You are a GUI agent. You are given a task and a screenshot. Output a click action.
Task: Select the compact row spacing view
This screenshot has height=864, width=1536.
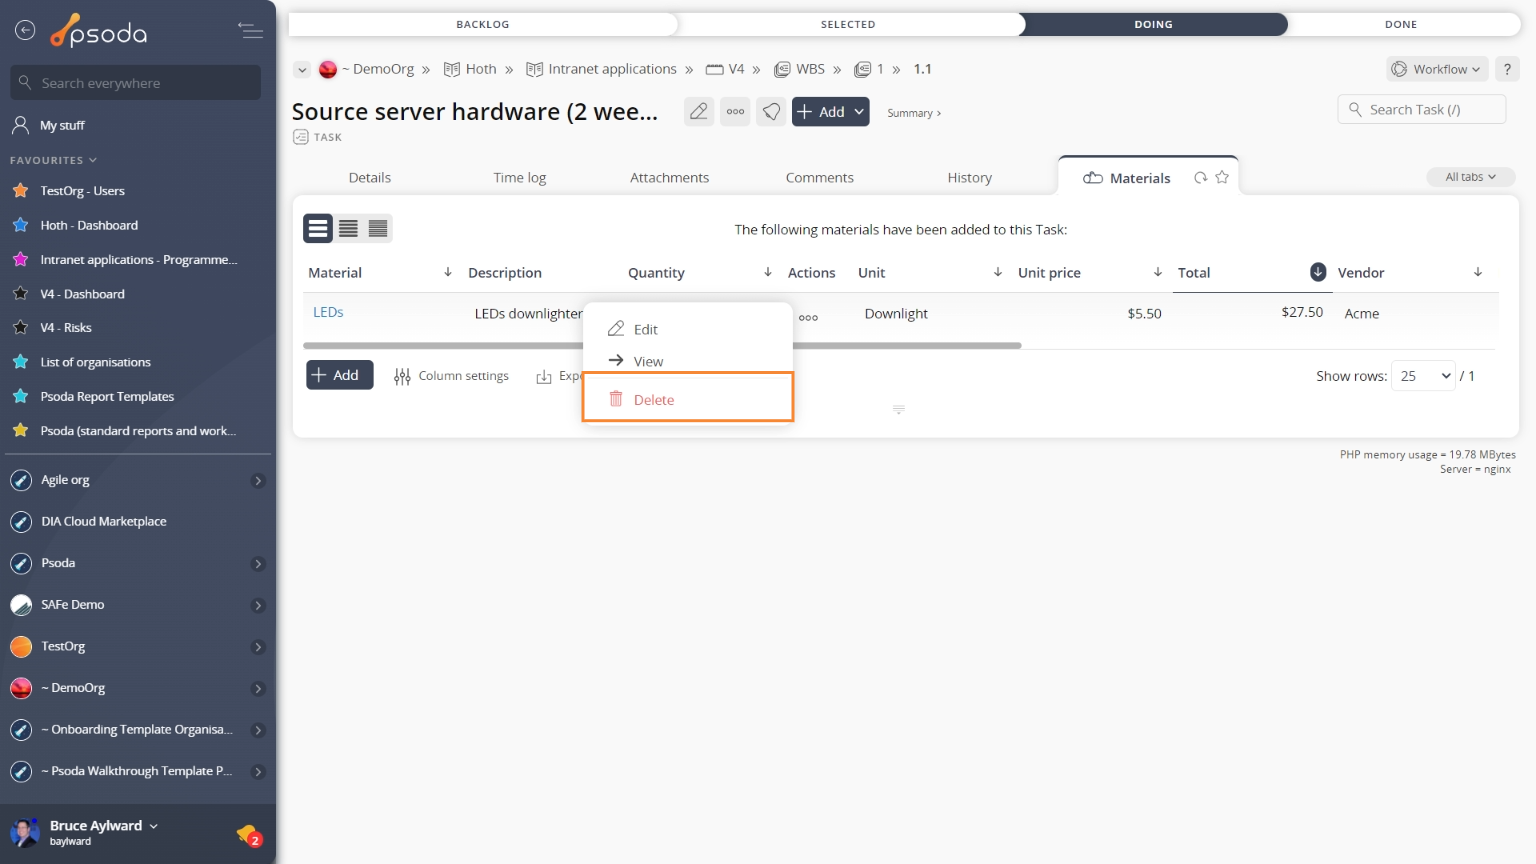pyautogui.click(x=378, y=229)
